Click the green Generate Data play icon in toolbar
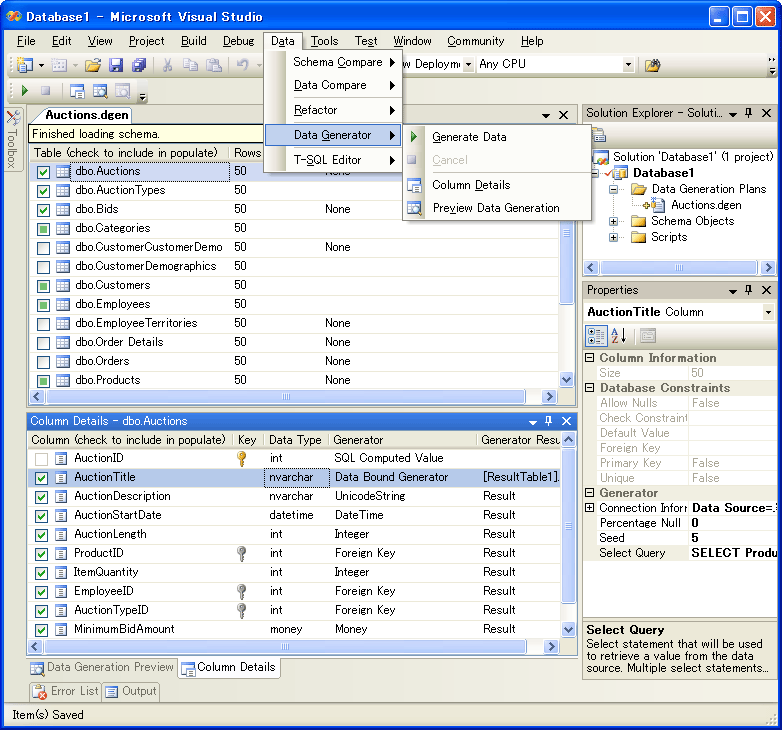Image resolution: width=782 pixels, height=730 pixels. pyautogui.click(x=24, y=91)
